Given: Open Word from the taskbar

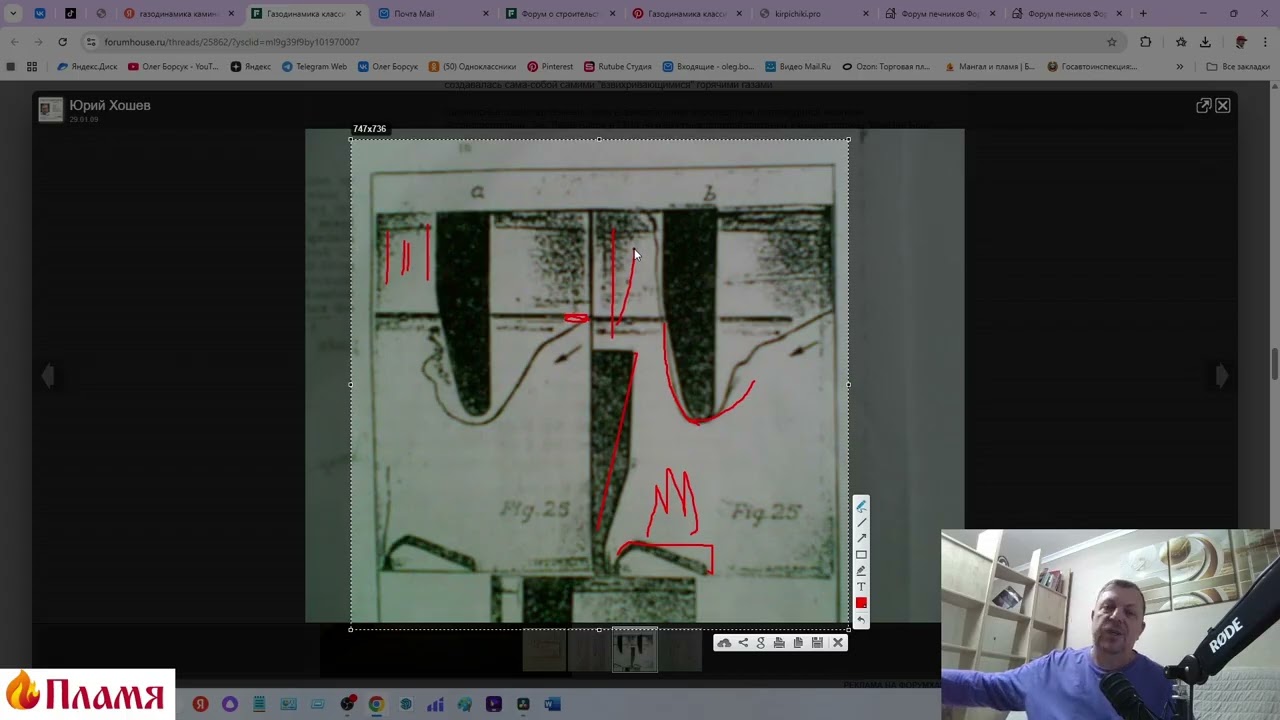Looking at the screenshot, I should tap(552, 704).
